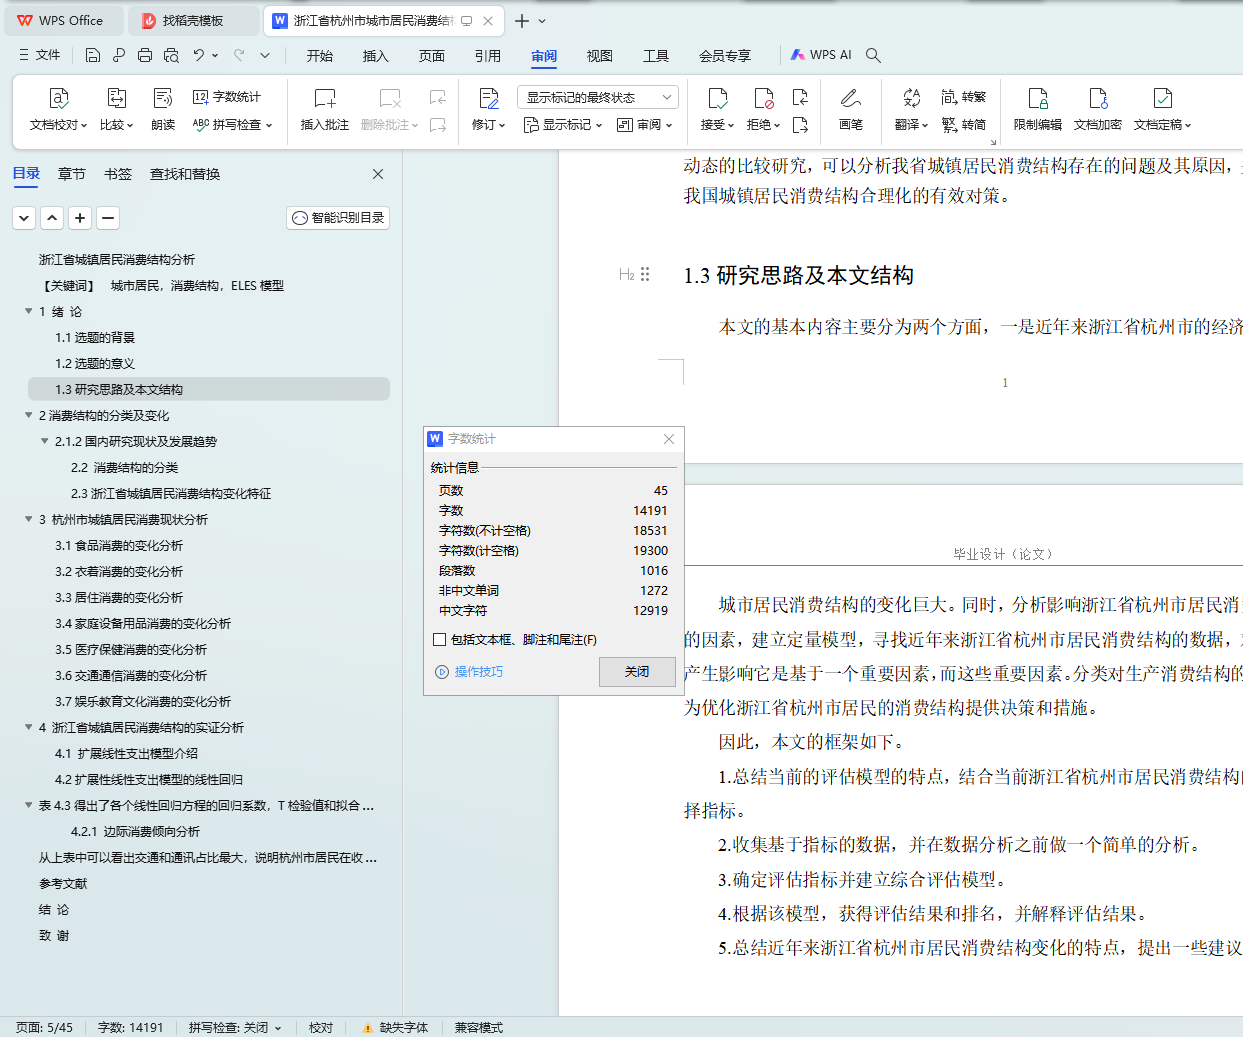Open the 审阅 pane dropdown
The image size is (1243, 1037).
pyautogui.click(x=644, y=125)
